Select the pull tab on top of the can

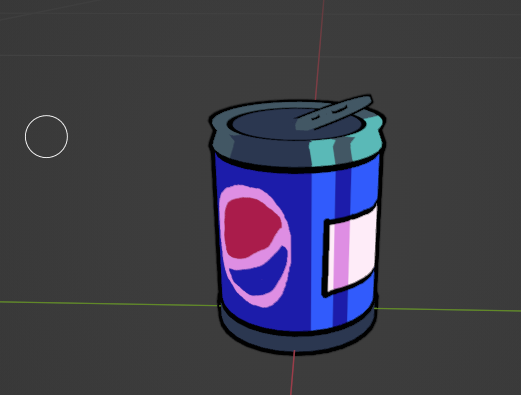333,113
